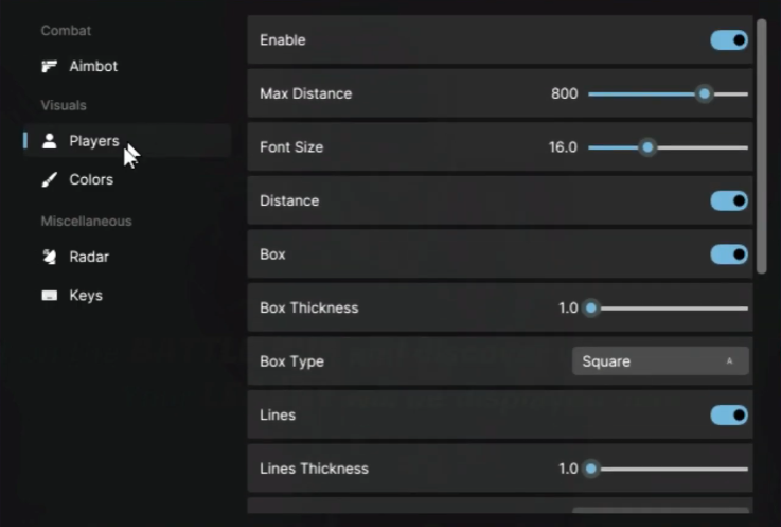Turn off the Box toggle
Image resolution: width=781 pixels, height=527 pixels.
point(729,255)
